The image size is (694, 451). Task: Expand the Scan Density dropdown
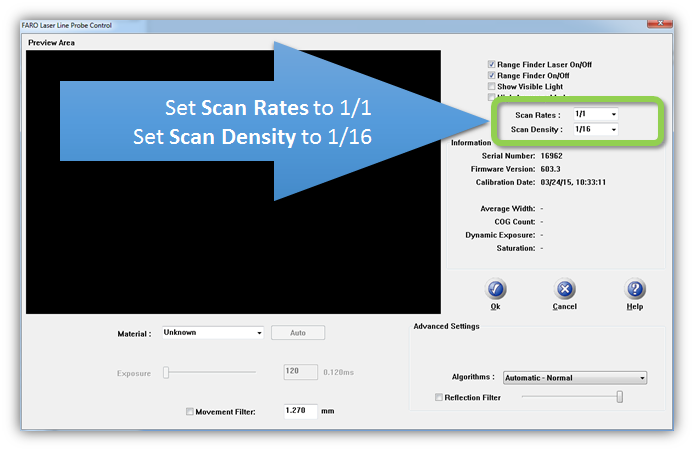coord(613,130)
